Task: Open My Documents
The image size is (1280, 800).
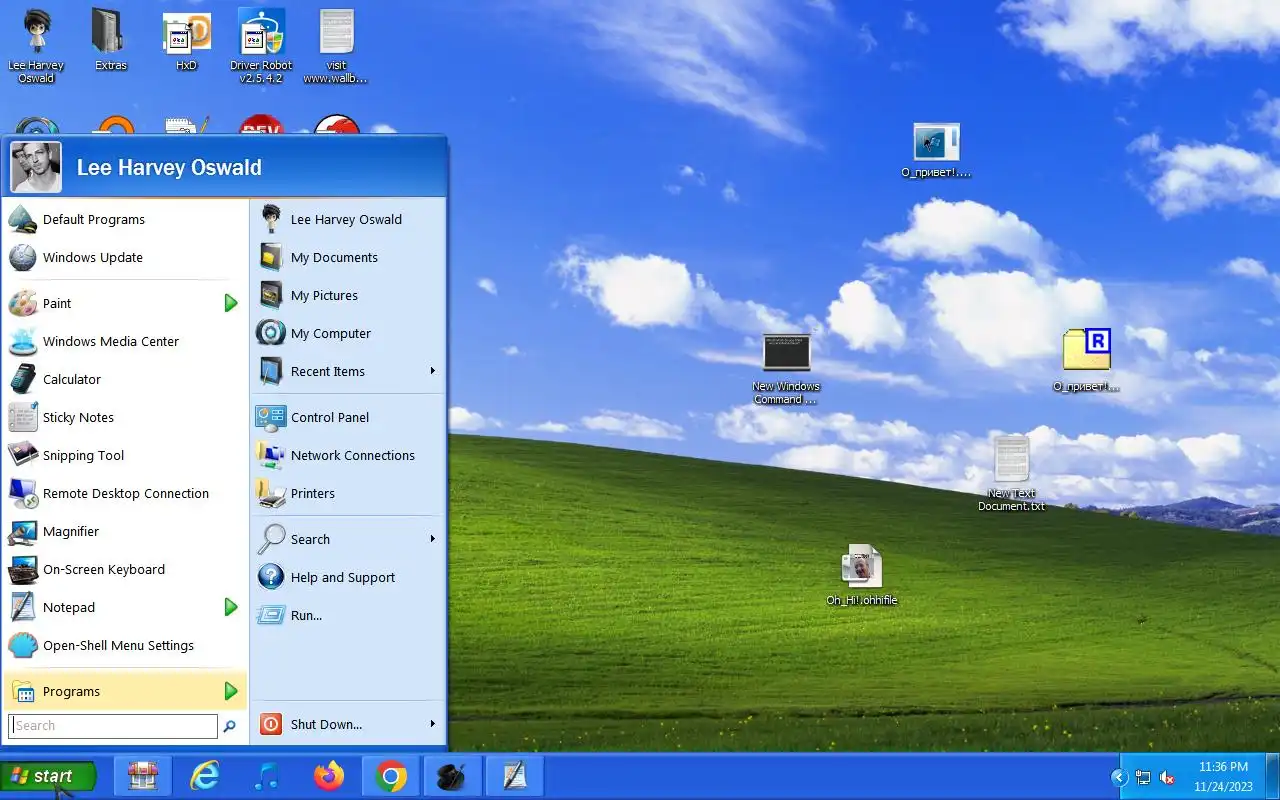Action: coord(347,257)
